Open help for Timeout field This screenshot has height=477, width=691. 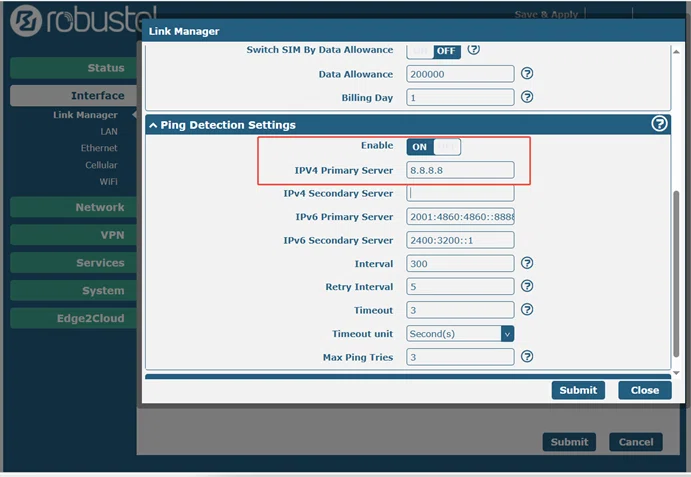click(527, 309)
